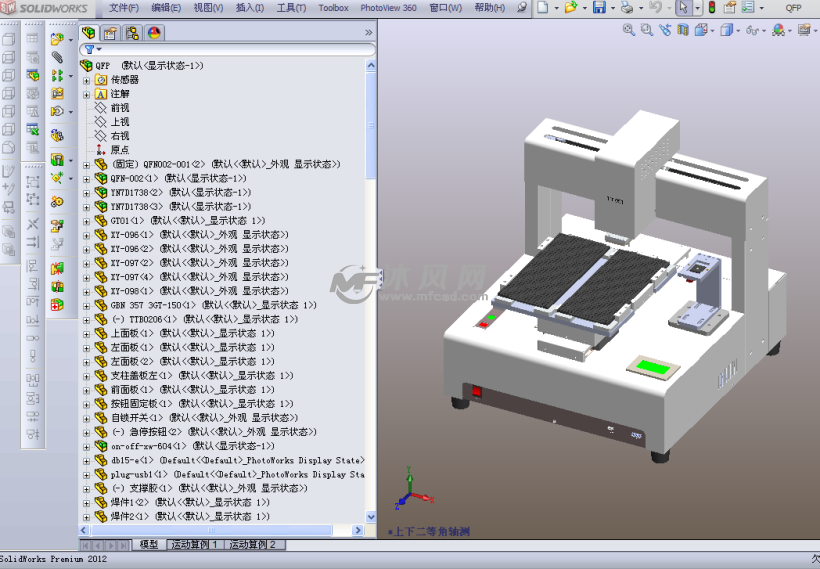Screen dimensions: 820x569
Task: Select the 右视 plane
Action: coord(120,136)
